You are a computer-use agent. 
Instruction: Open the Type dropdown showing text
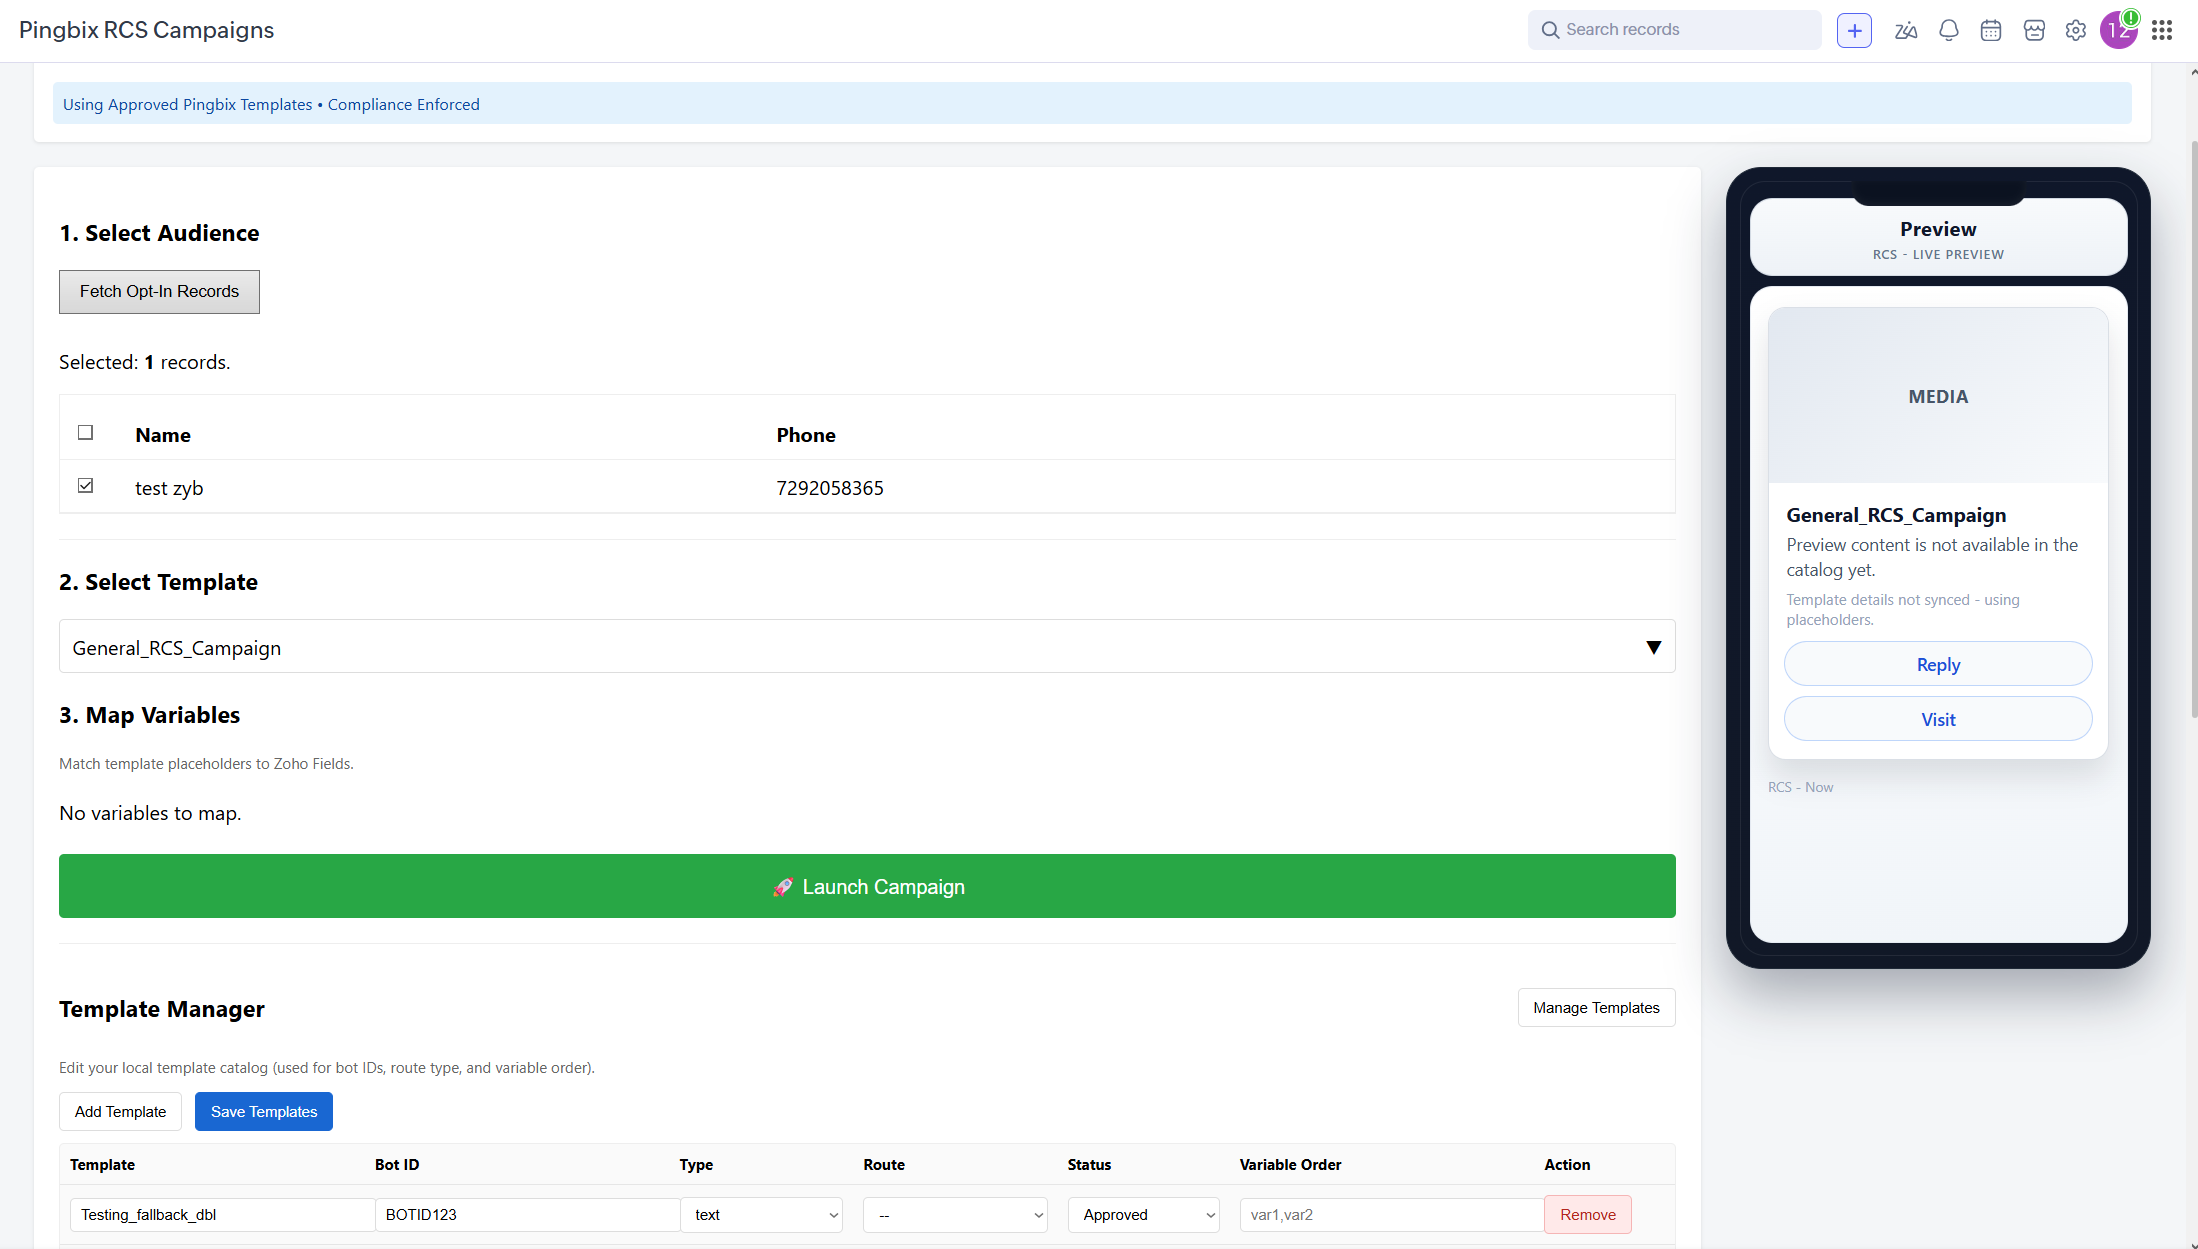[762, 1215]
